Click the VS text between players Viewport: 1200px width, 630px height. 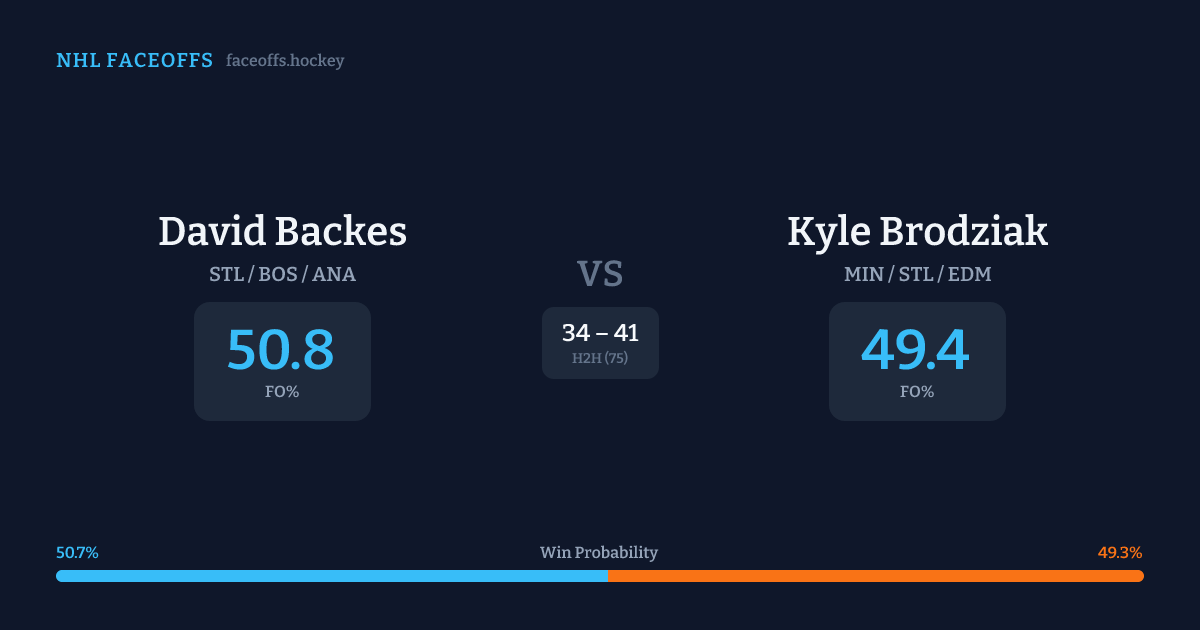click(x=600, y=274)
